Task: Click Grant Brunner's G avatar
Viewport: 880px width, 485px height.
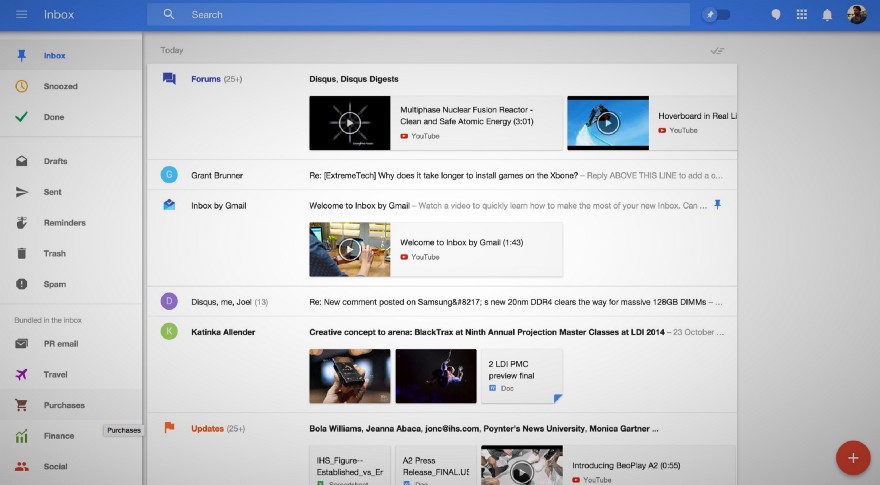Action: [x=169, y=175]
